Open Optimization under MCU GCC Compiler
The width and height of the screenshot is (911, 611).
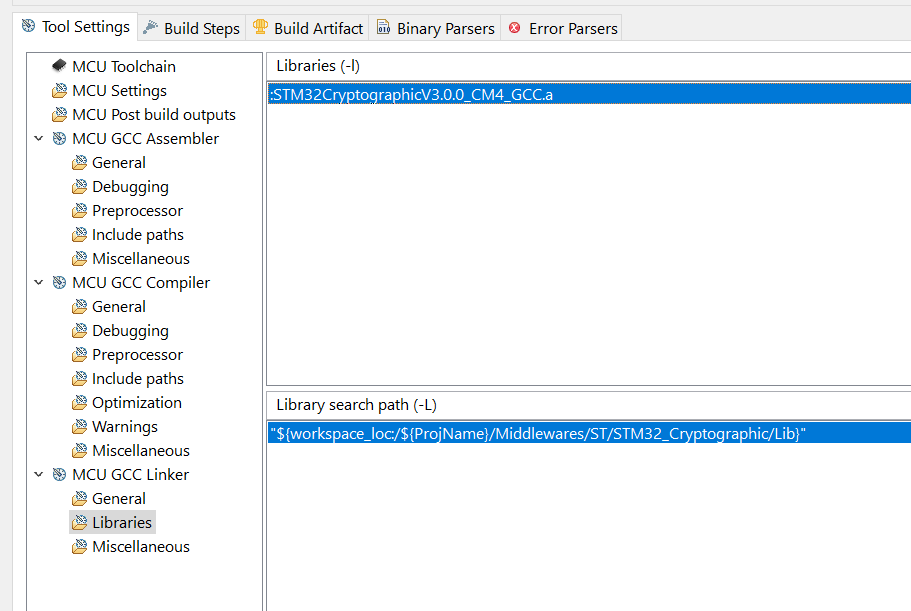click(x=137, y=403)
